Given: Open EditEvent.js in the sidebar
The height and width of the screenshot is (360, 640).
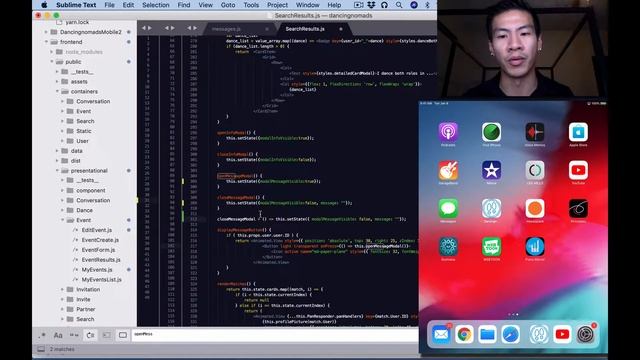Looking at the screenshot, I should click(x=96, y=230).
